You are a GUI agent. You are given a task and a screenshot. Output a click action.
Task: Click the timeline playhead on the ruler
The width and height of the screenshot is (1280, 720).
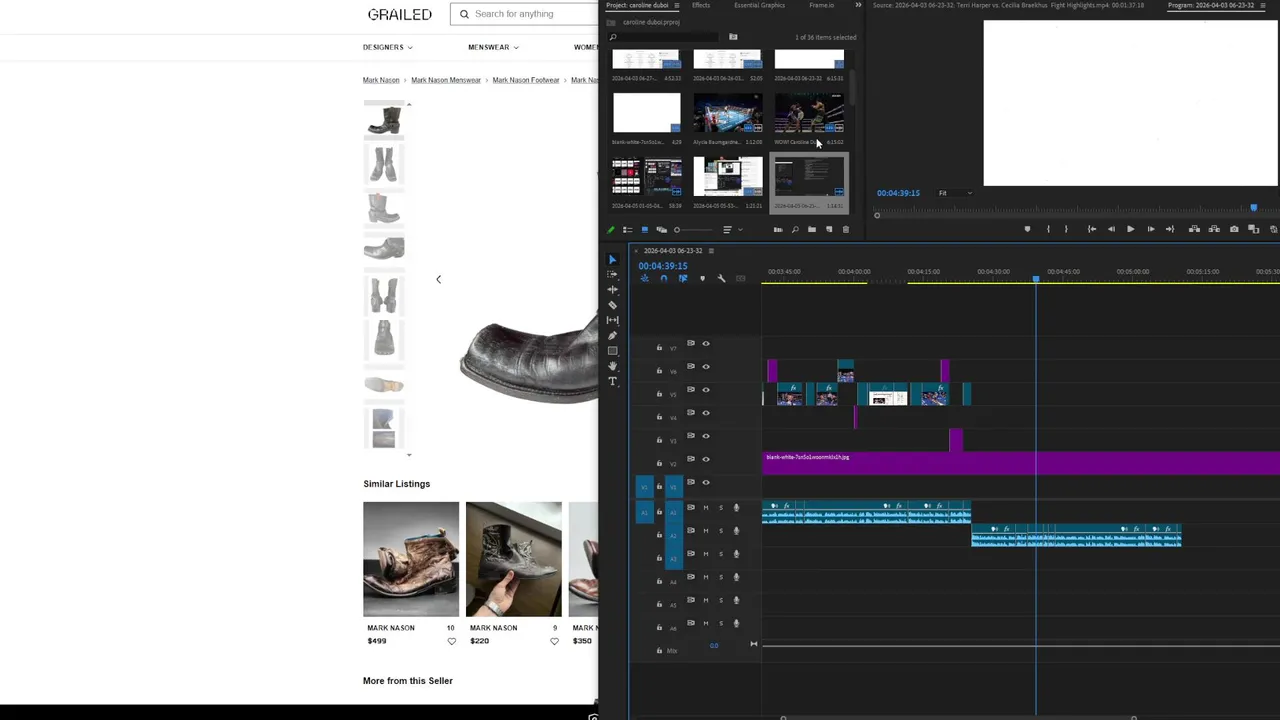coord(1036,277)
